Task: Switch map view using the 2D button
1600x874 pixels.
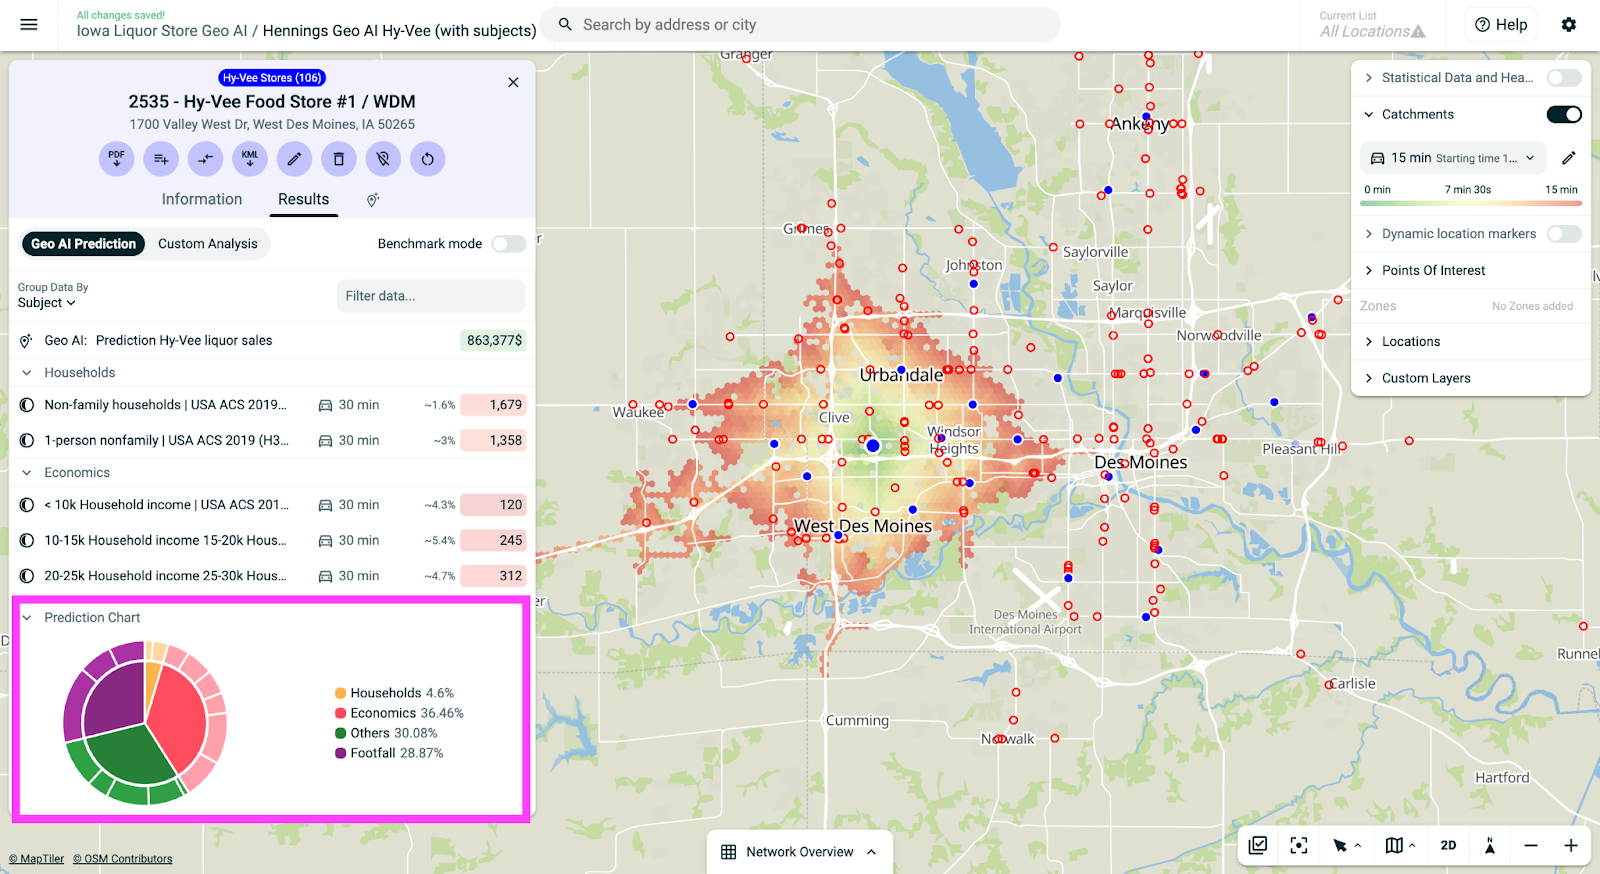Action: click(x=1448, y=846)
